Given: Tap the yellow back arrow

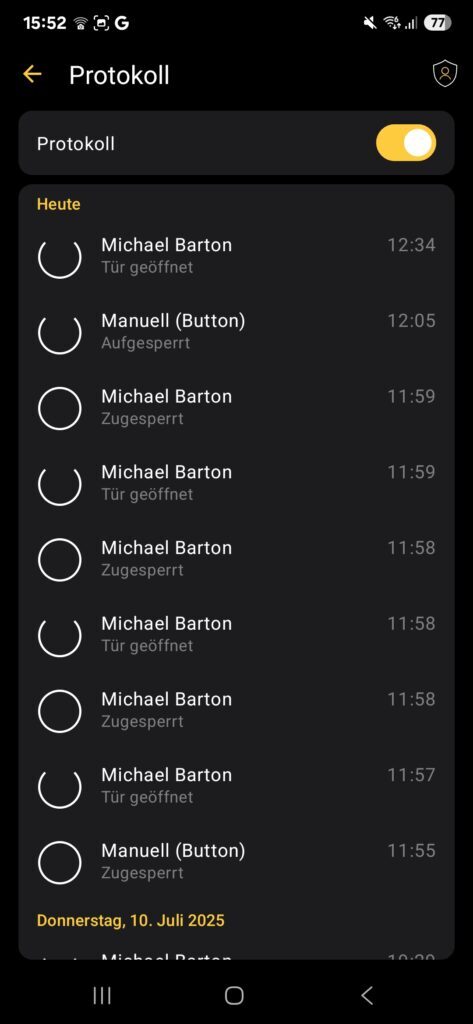Looking at the screenshot, I should [32, 74].
